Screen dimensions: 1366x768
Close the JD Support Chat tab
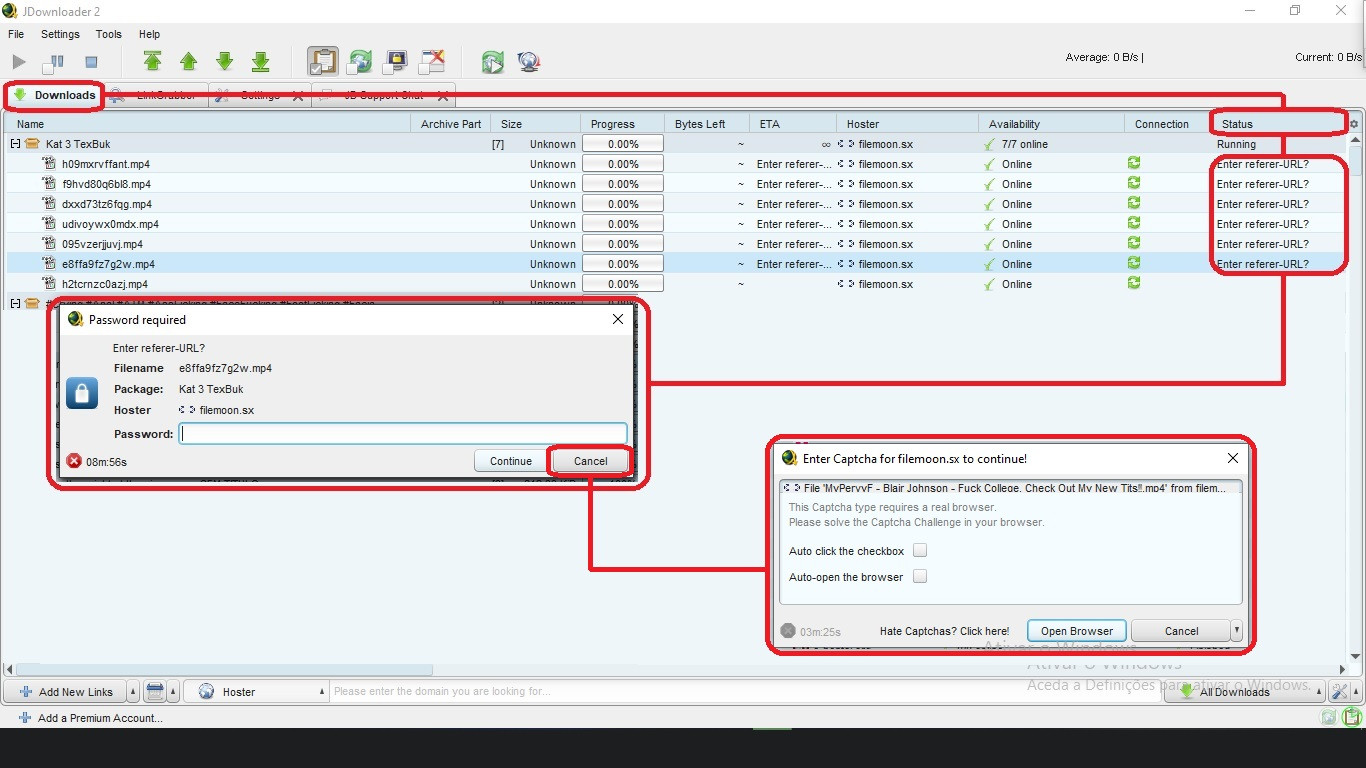click(x=443, y=96)
